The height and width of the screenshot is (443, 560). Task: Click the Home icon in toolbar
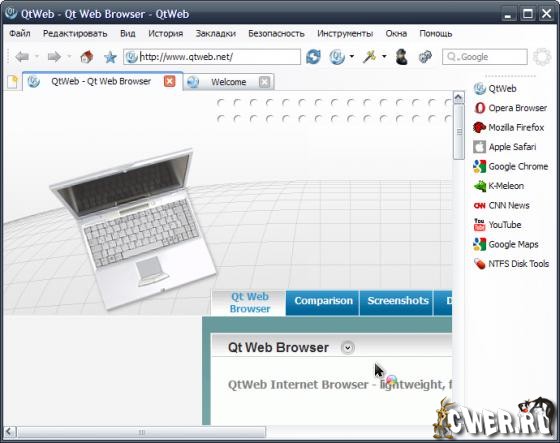coord(86,57)
